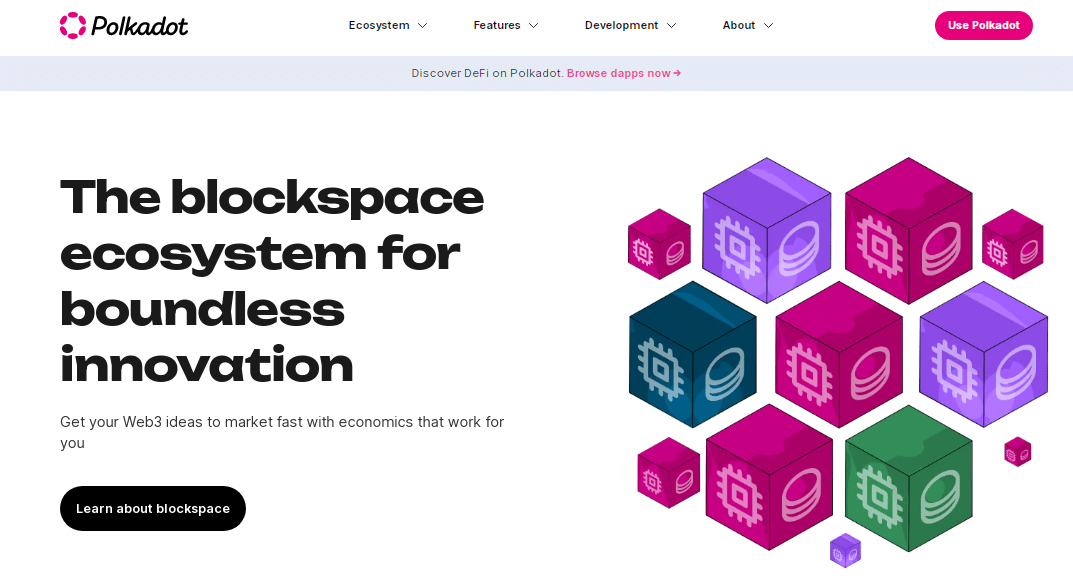Click the Learn about blockspace button
Viewport: 1073px width, 584px height.
tap(153, 509)
